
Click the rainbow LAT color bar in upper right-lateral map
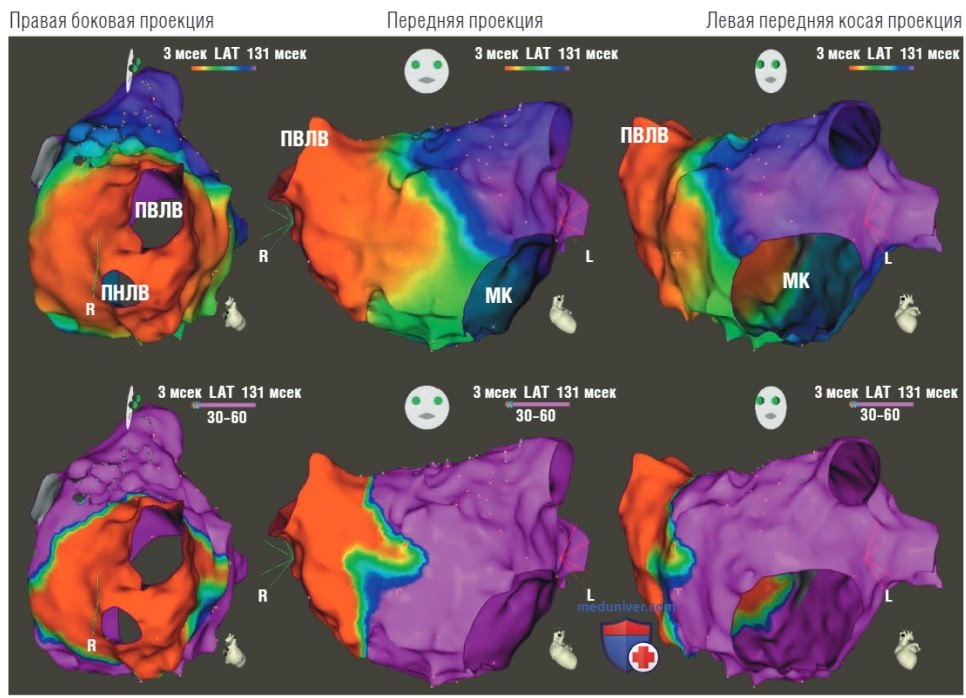(223, 68)
